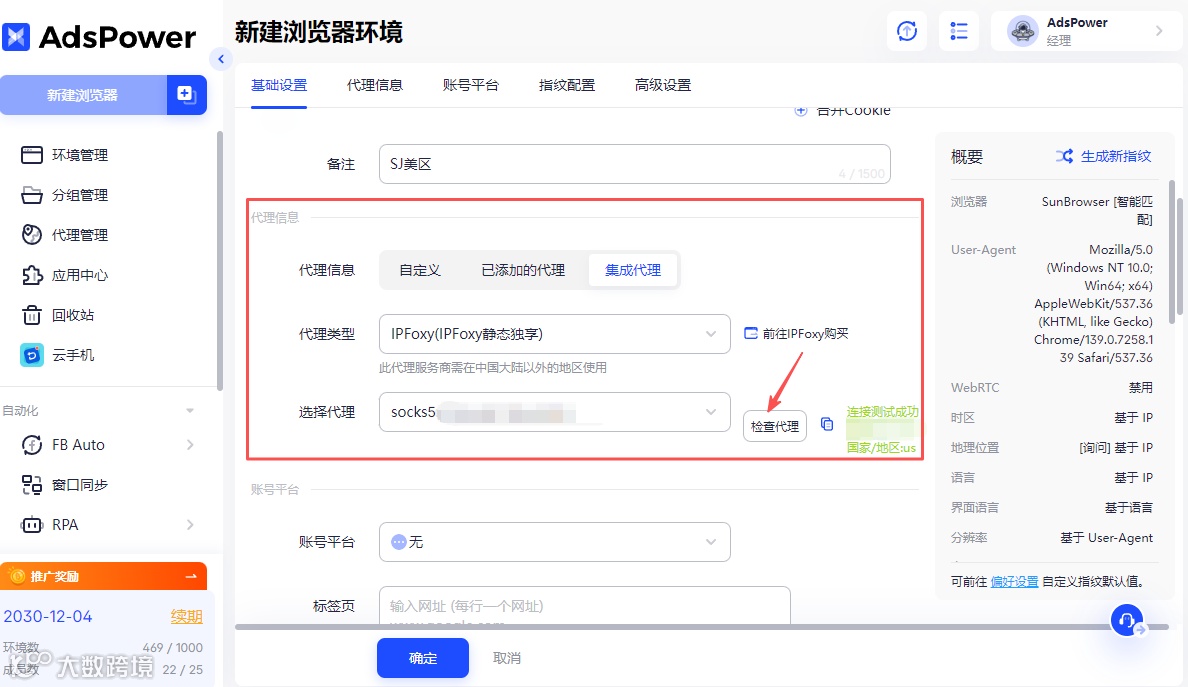The height and width of the screenshot is (687, 1188).
Task: Open the 前往IPFoxy购买 link
Action: click(x=805, y=333)
